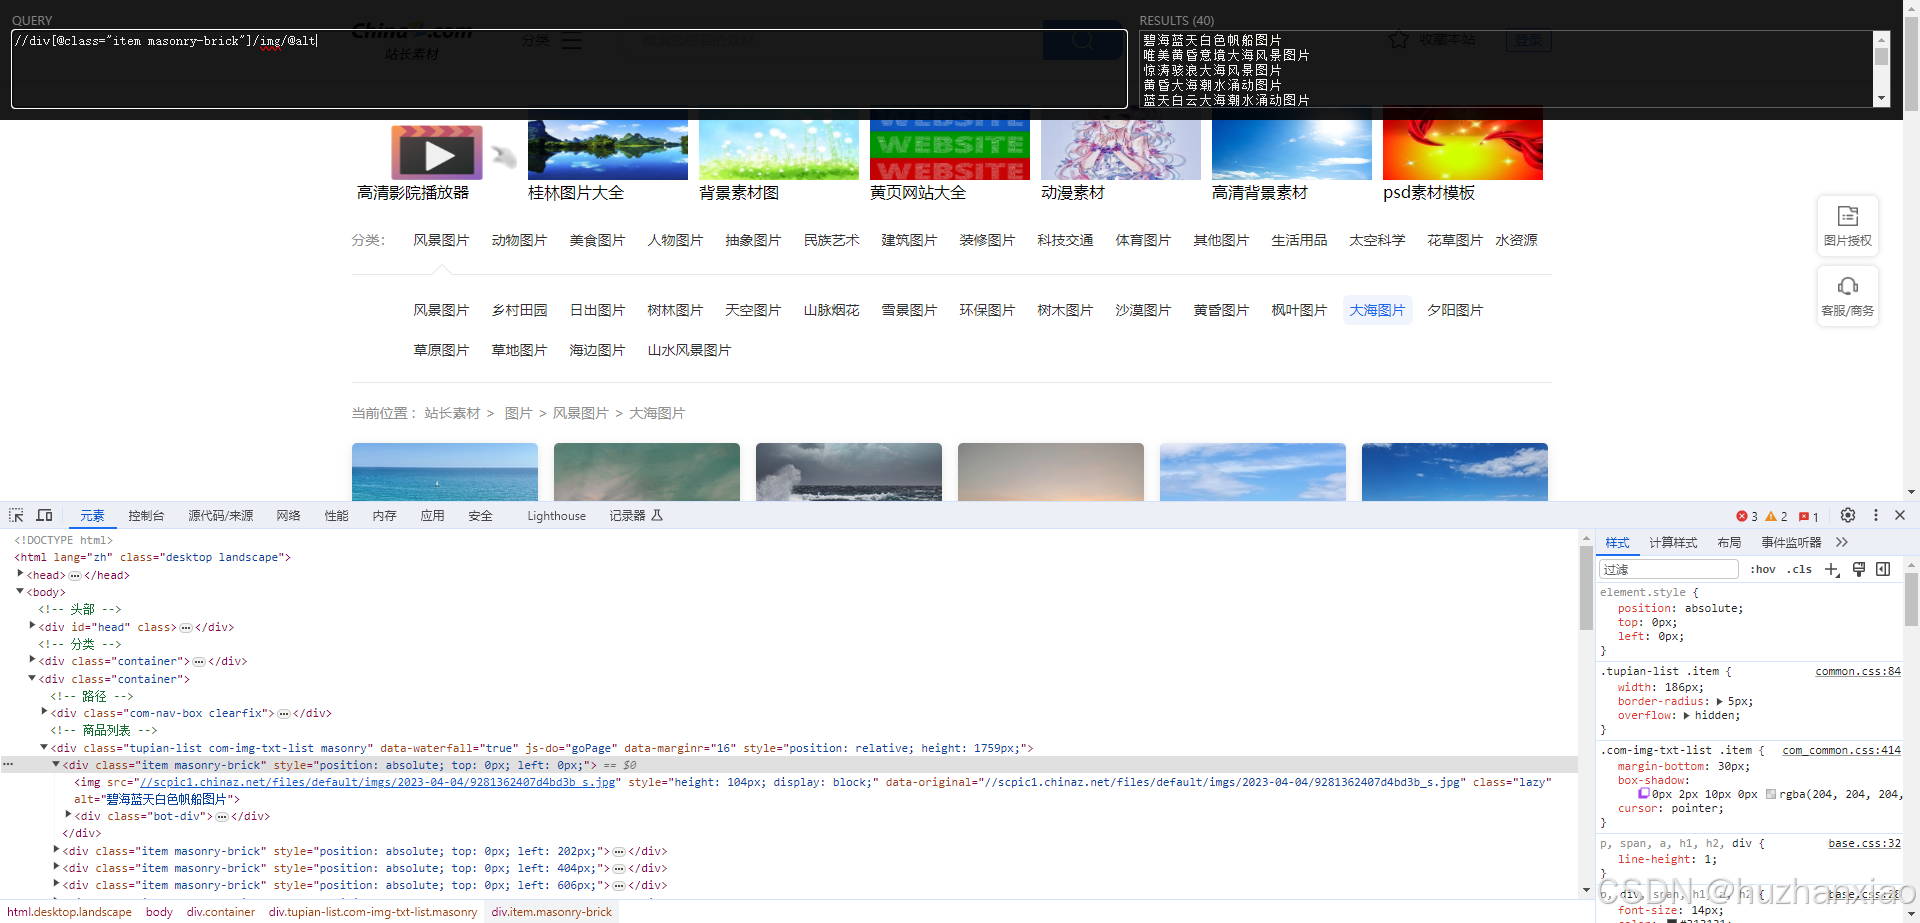1920x923 pixels.
Task: Select div.container in the DOM breadcrumb
Action: 220,912
